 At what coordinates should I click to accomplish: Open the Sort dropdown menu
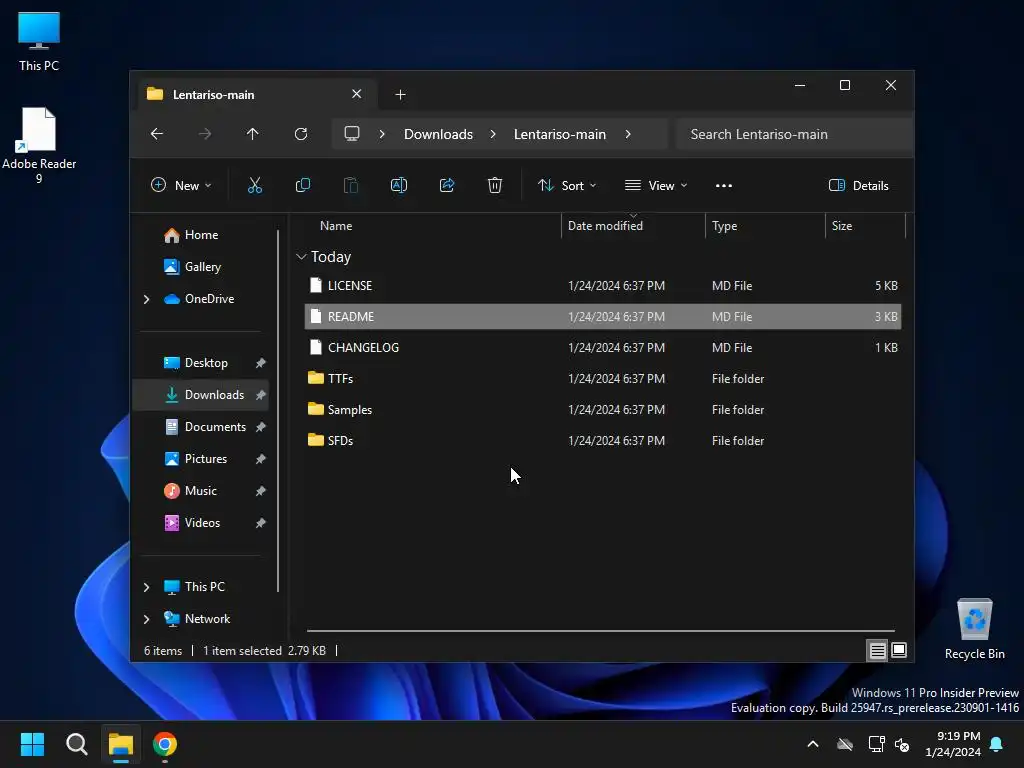tap(567, 185)
